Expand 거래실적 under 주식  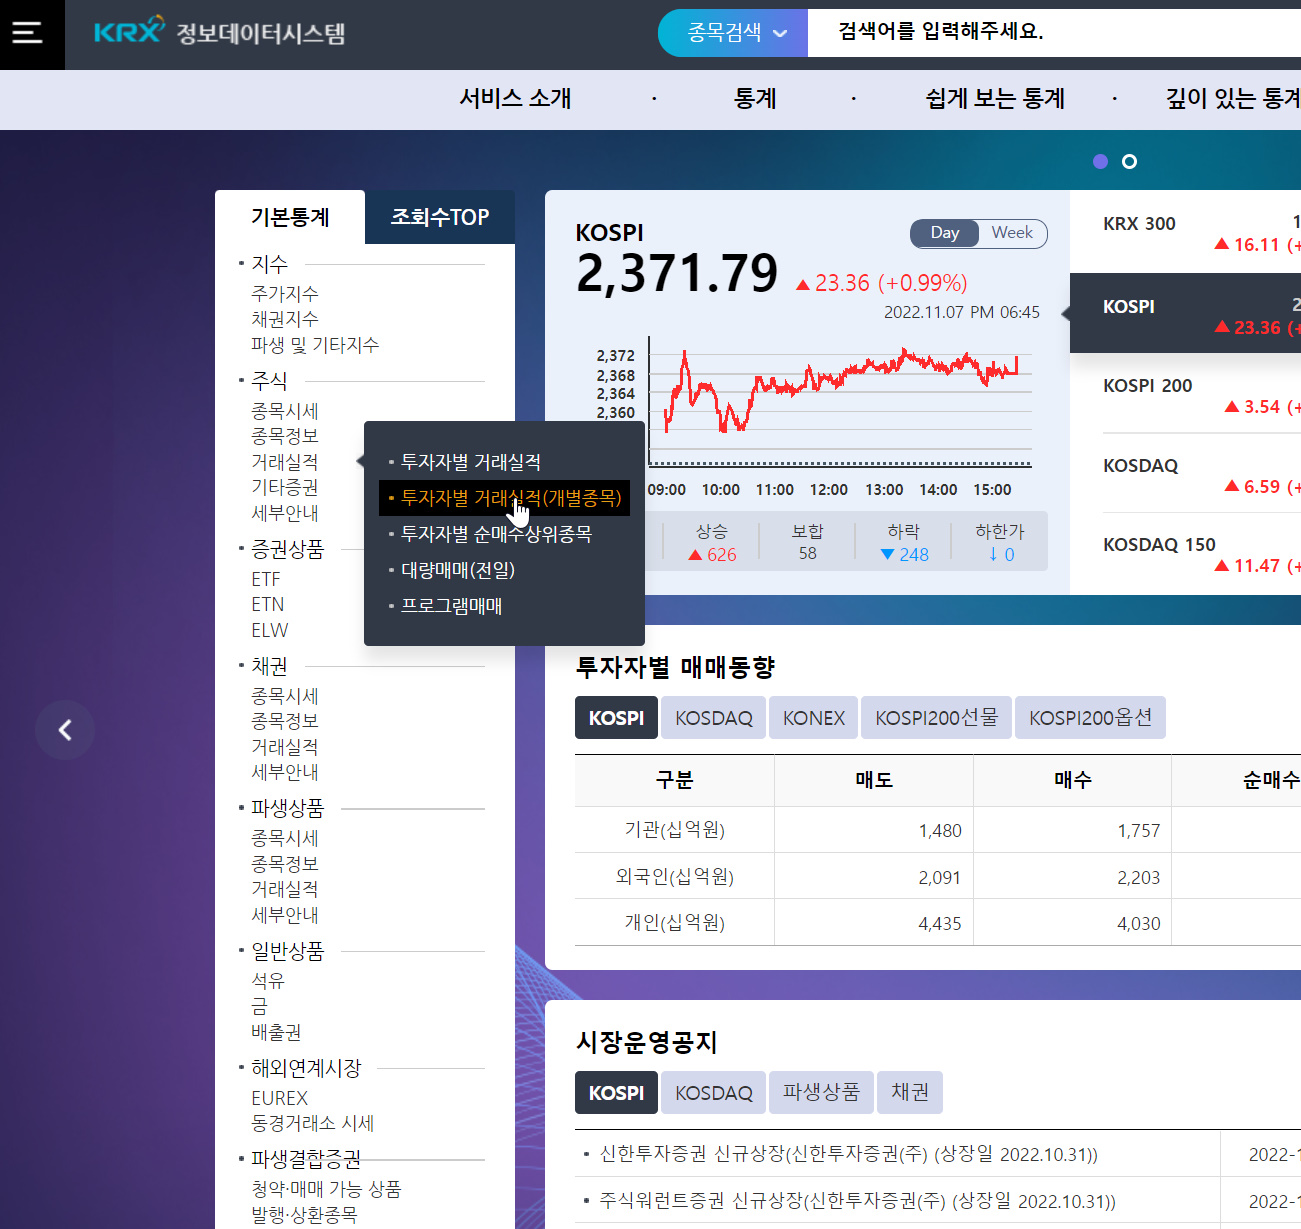tap(285, 462)
